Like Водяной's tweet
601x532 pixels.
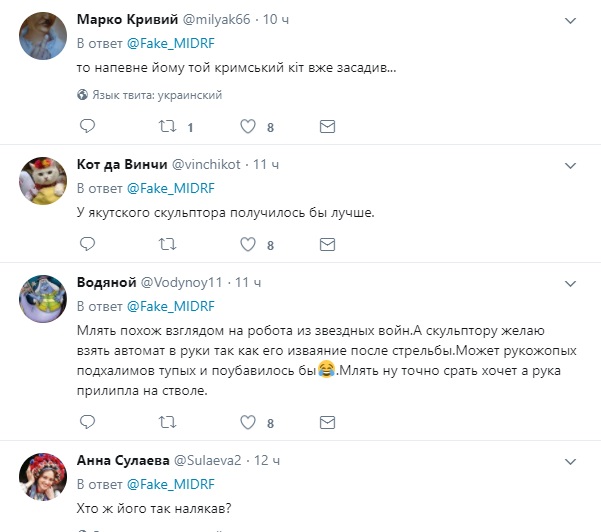(x=249, y=424)
